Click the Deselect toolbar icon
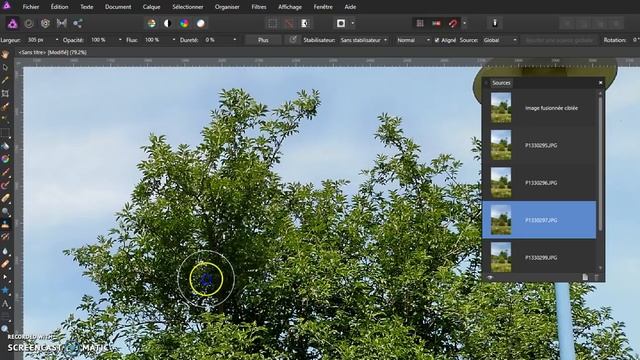 (x=289, y=23)
